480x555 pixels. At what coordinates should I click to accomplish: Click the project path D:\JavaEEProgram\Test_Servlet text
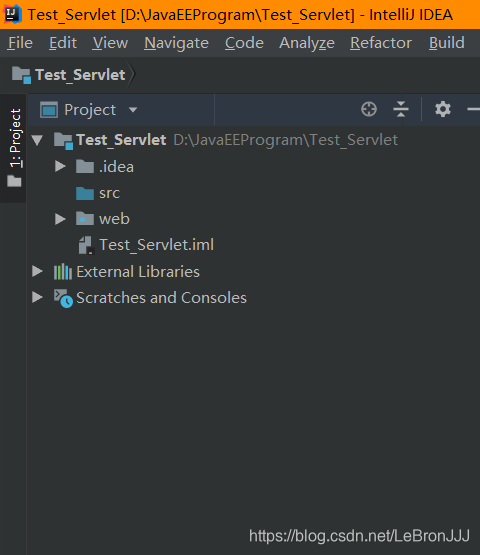pos(286,140)
